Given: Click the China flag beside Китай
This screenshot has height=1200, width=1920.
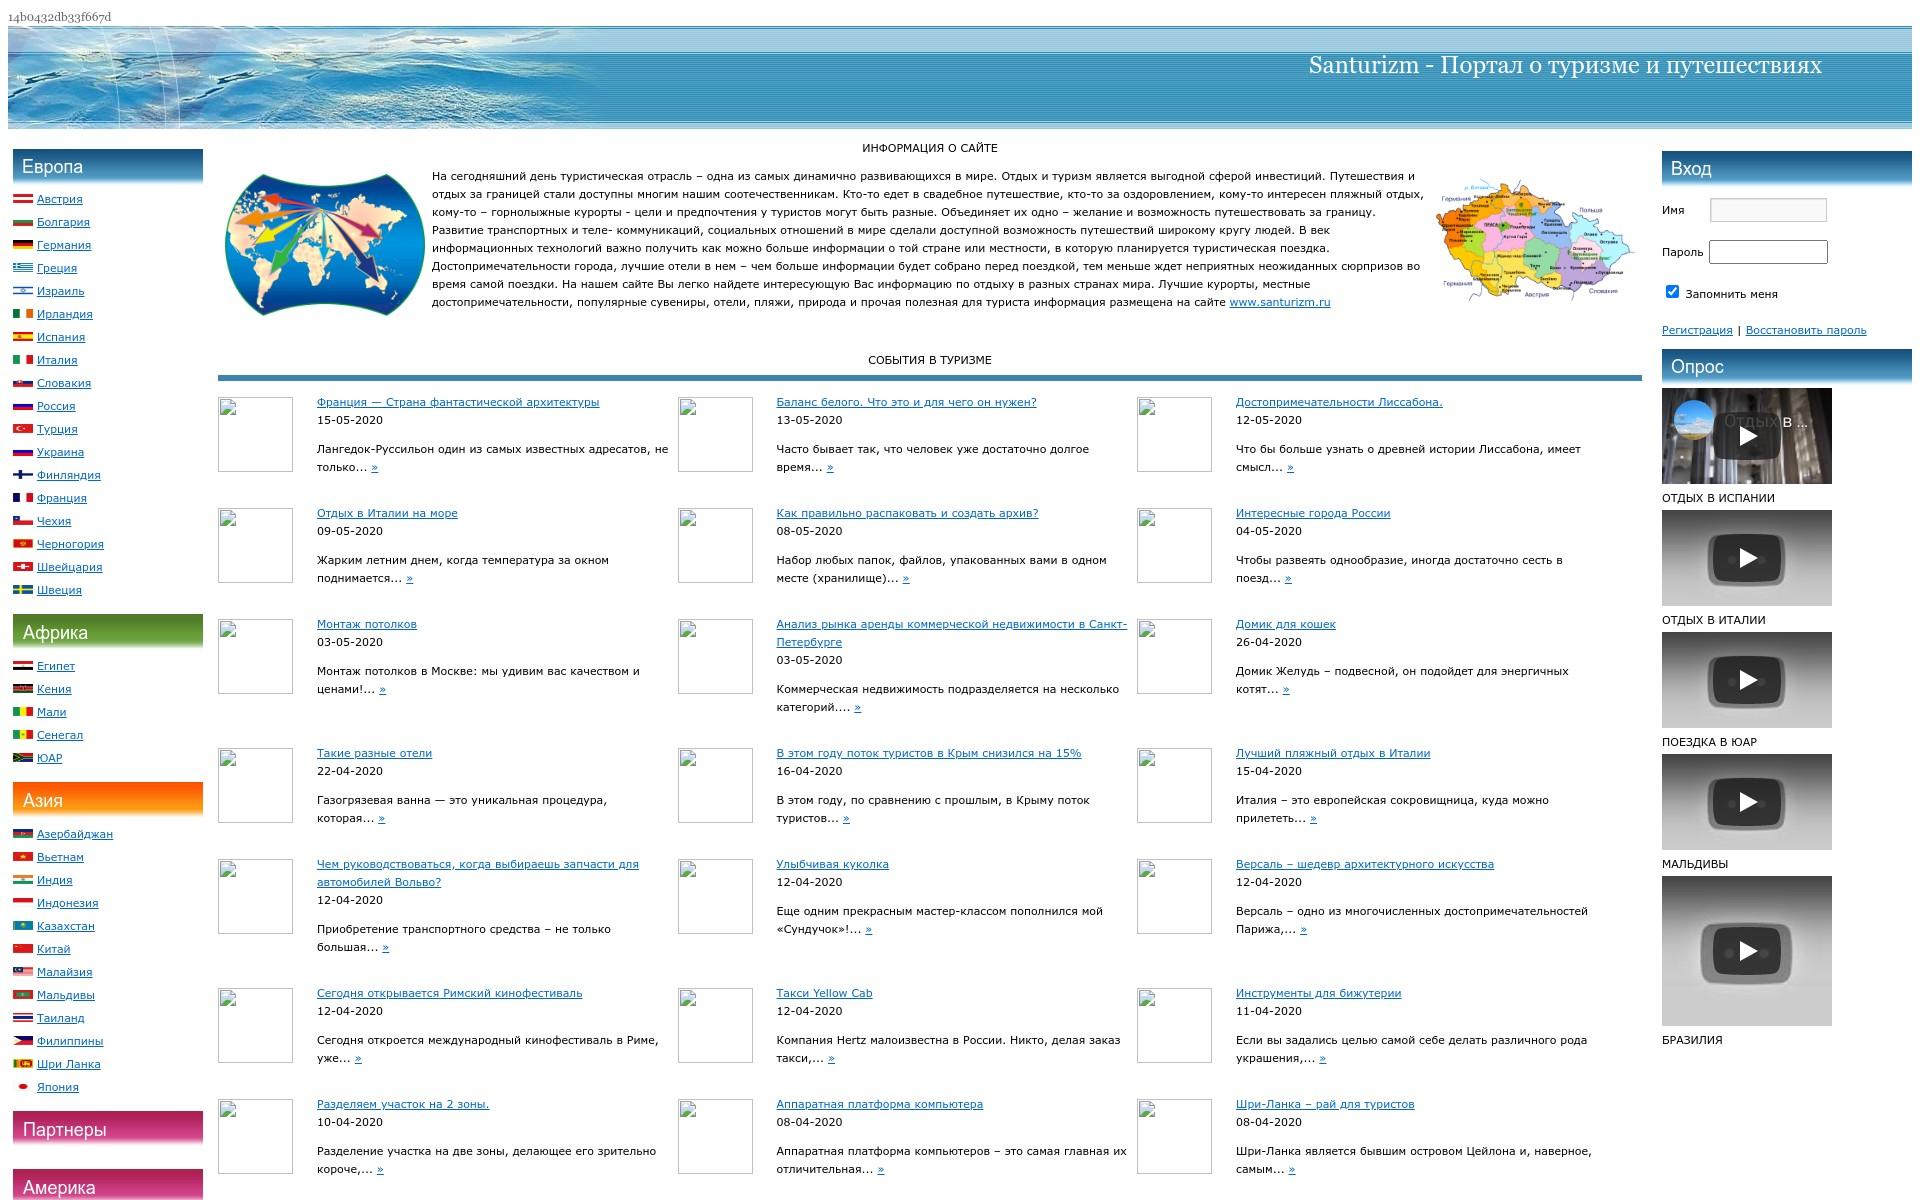Looking at the screenshot, I should point(22,949).
